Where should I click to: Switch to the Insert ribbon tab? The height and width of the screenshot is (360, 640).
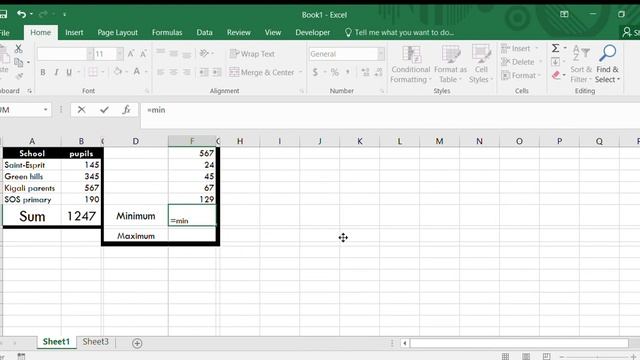coord(74,32)
